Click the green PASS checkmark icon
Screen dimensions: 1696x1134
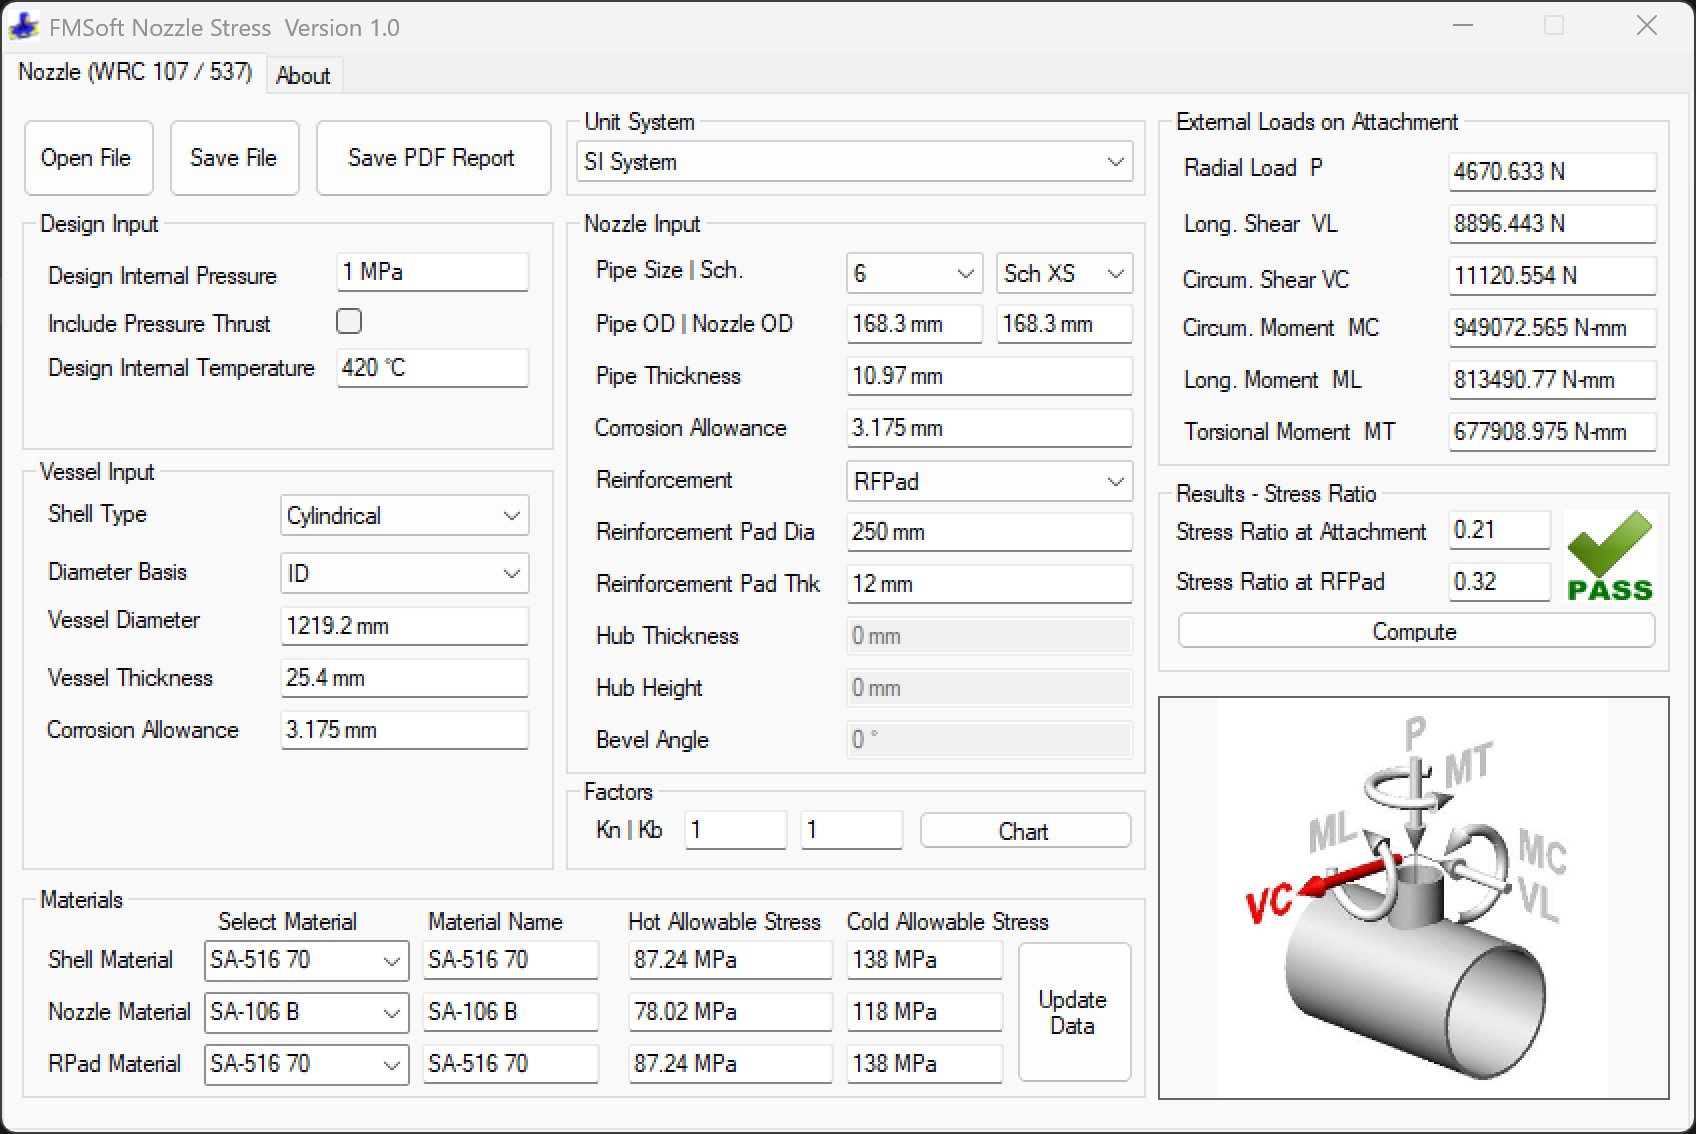1609,556
